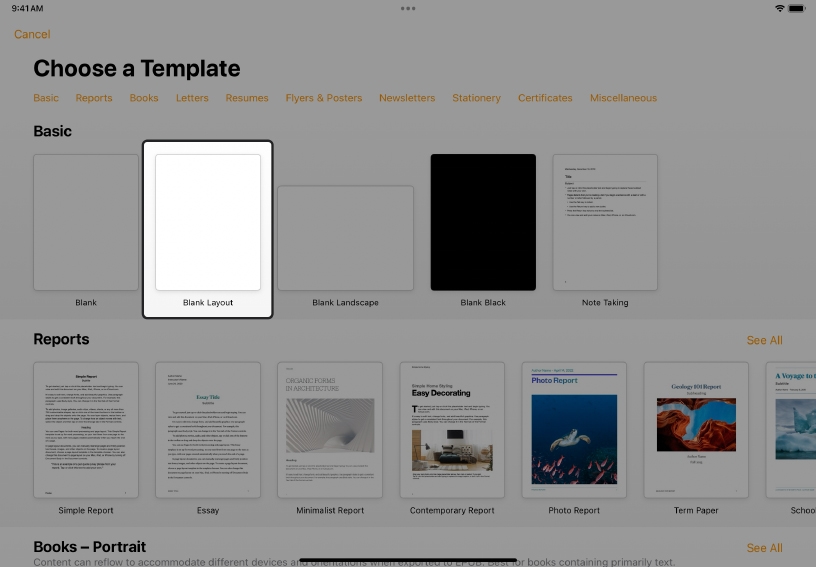This screenshot has width=816, height=567.
Task: Choose the Blank Black template
Action: tap(483, 222)
